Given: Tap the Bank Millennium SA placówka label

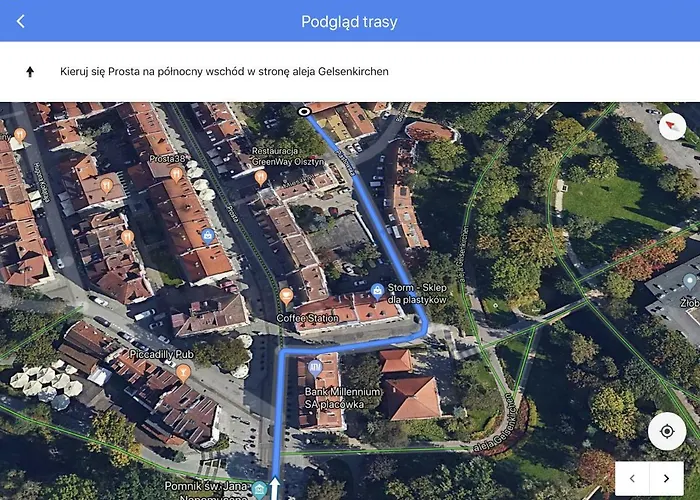Looking at the screenshot, I should click(x=343, y=398).
